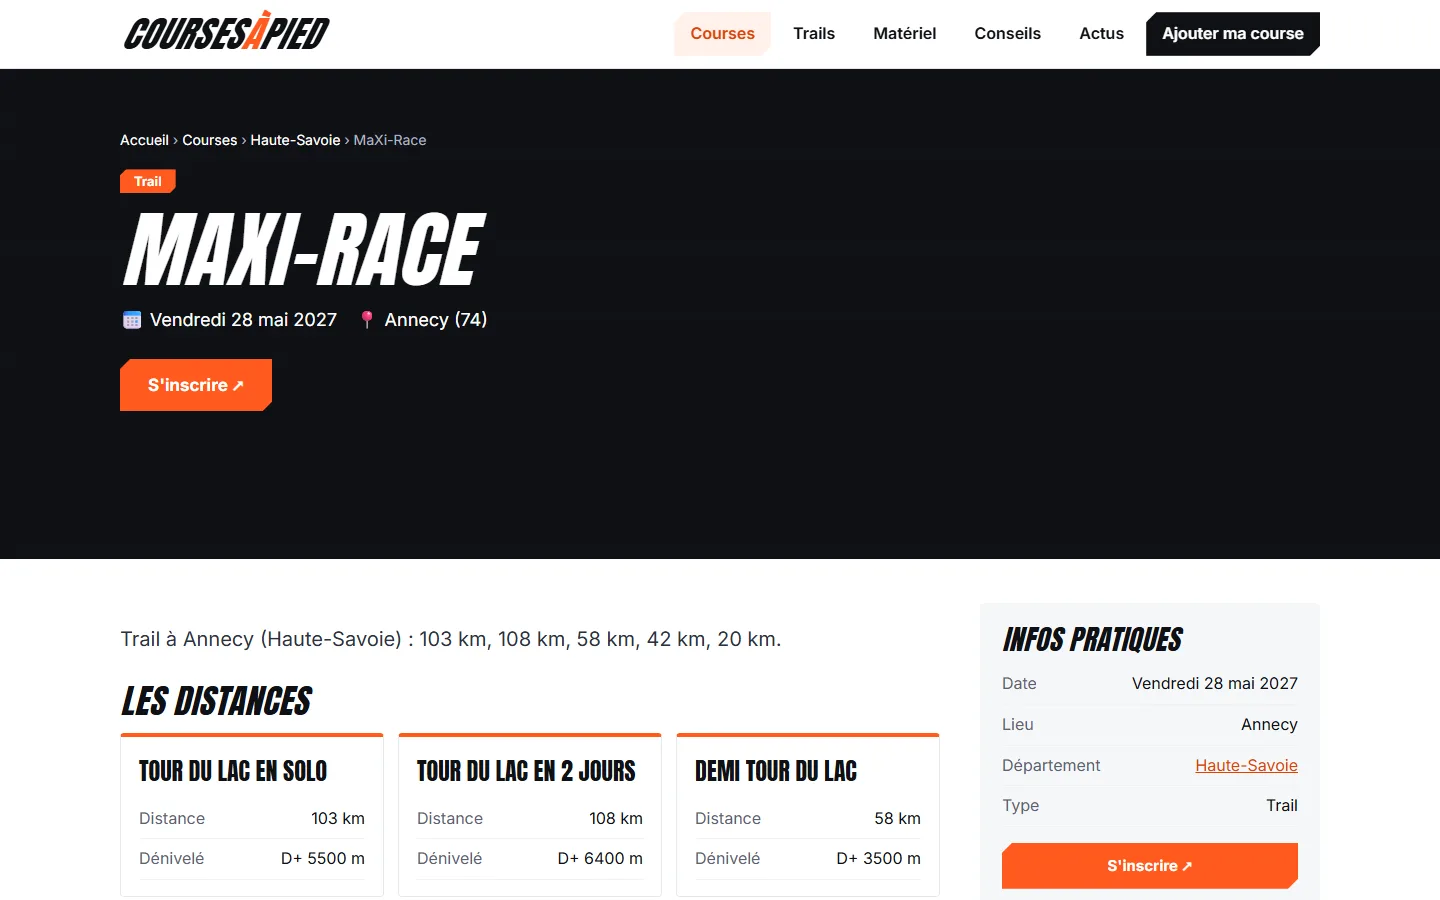Click the Infos pratiques heading

coord(1092,640)
